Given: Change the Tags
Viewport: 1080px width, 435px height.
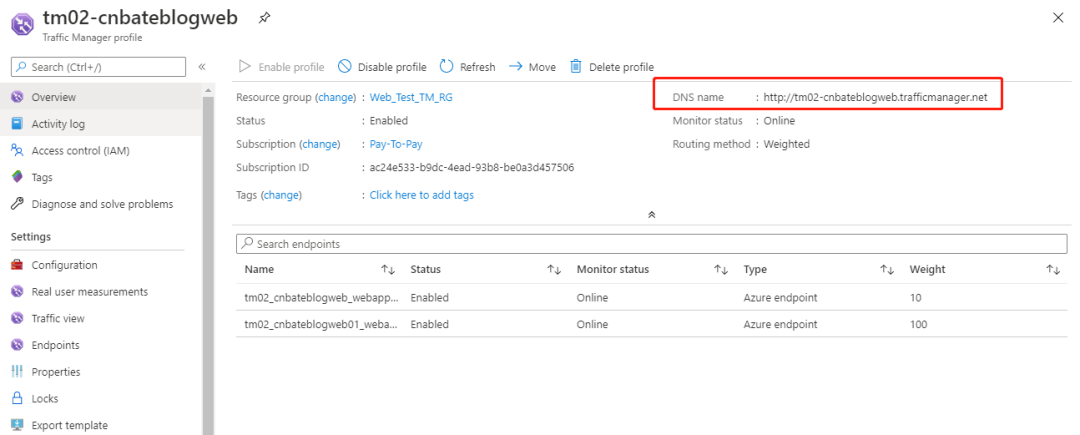Looking at the screenshot, I should [281, 195].
